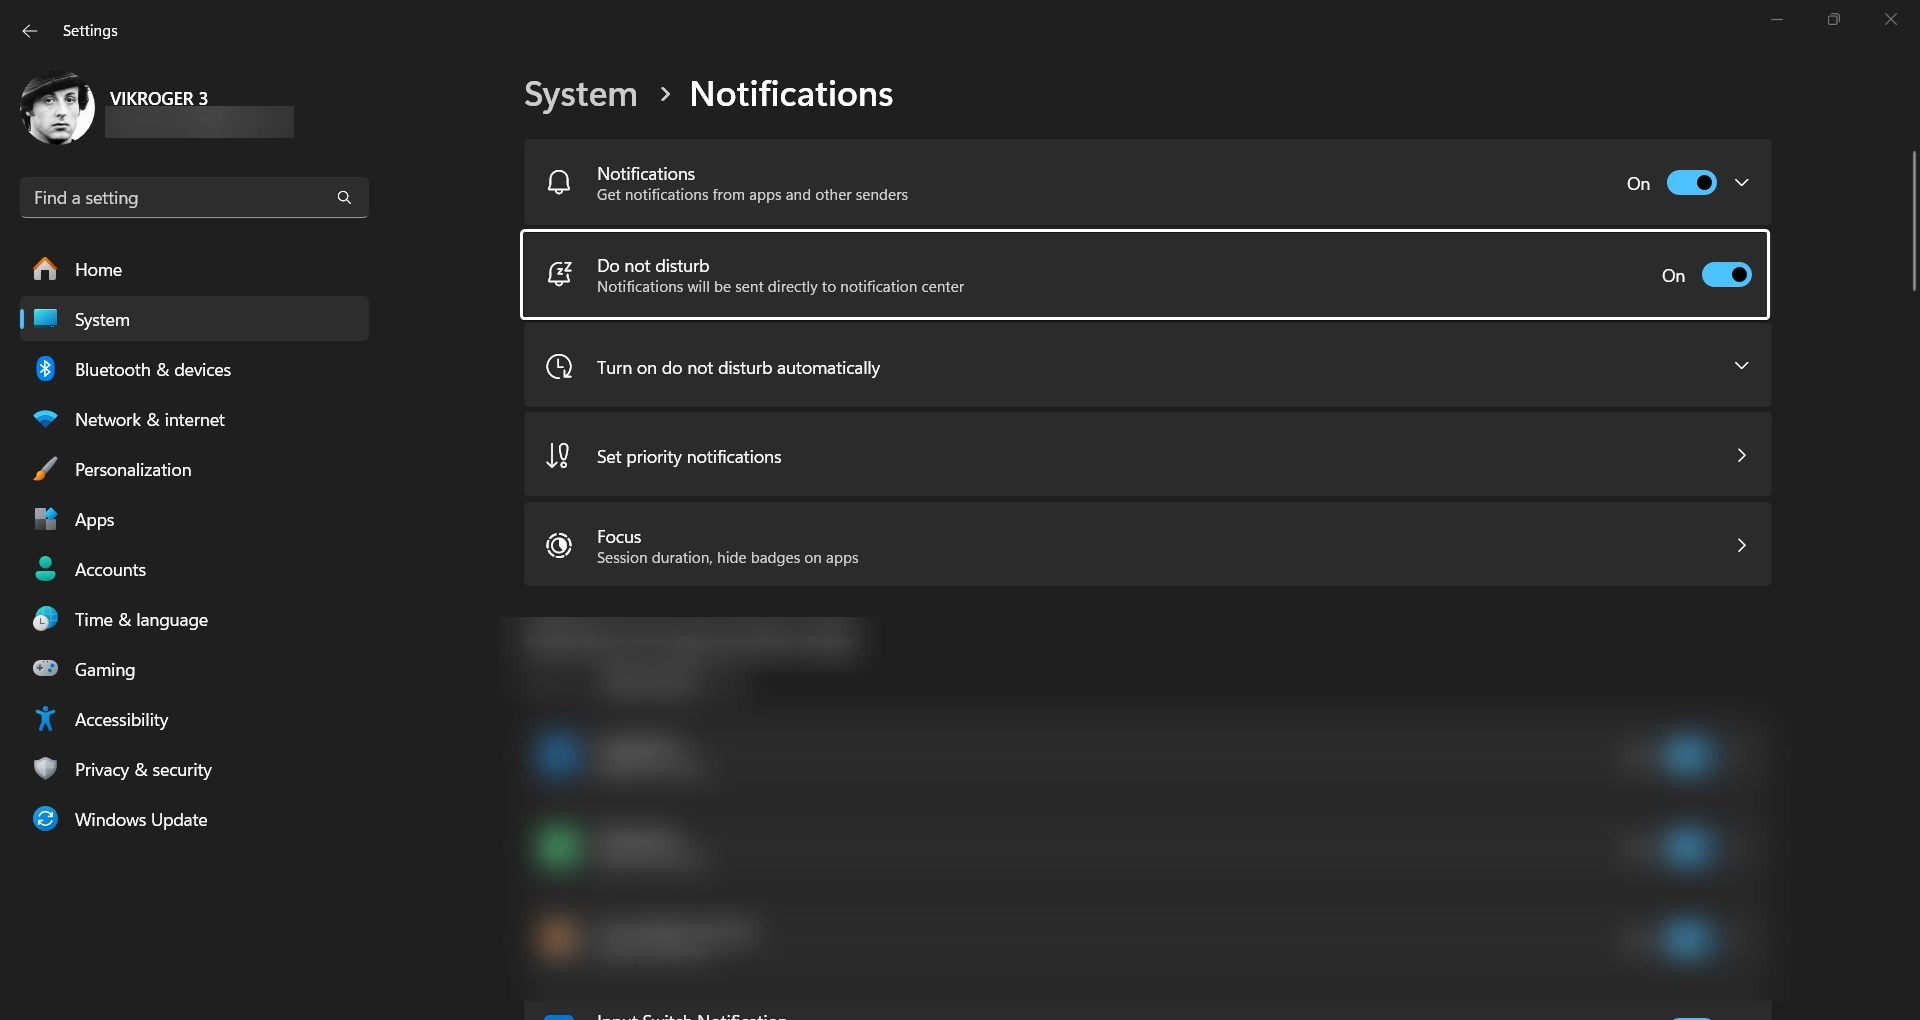Expand Turn on do not disturb automatically
The height and width of the screenshot is (1020, 1920).
(x=1741, y=366)
